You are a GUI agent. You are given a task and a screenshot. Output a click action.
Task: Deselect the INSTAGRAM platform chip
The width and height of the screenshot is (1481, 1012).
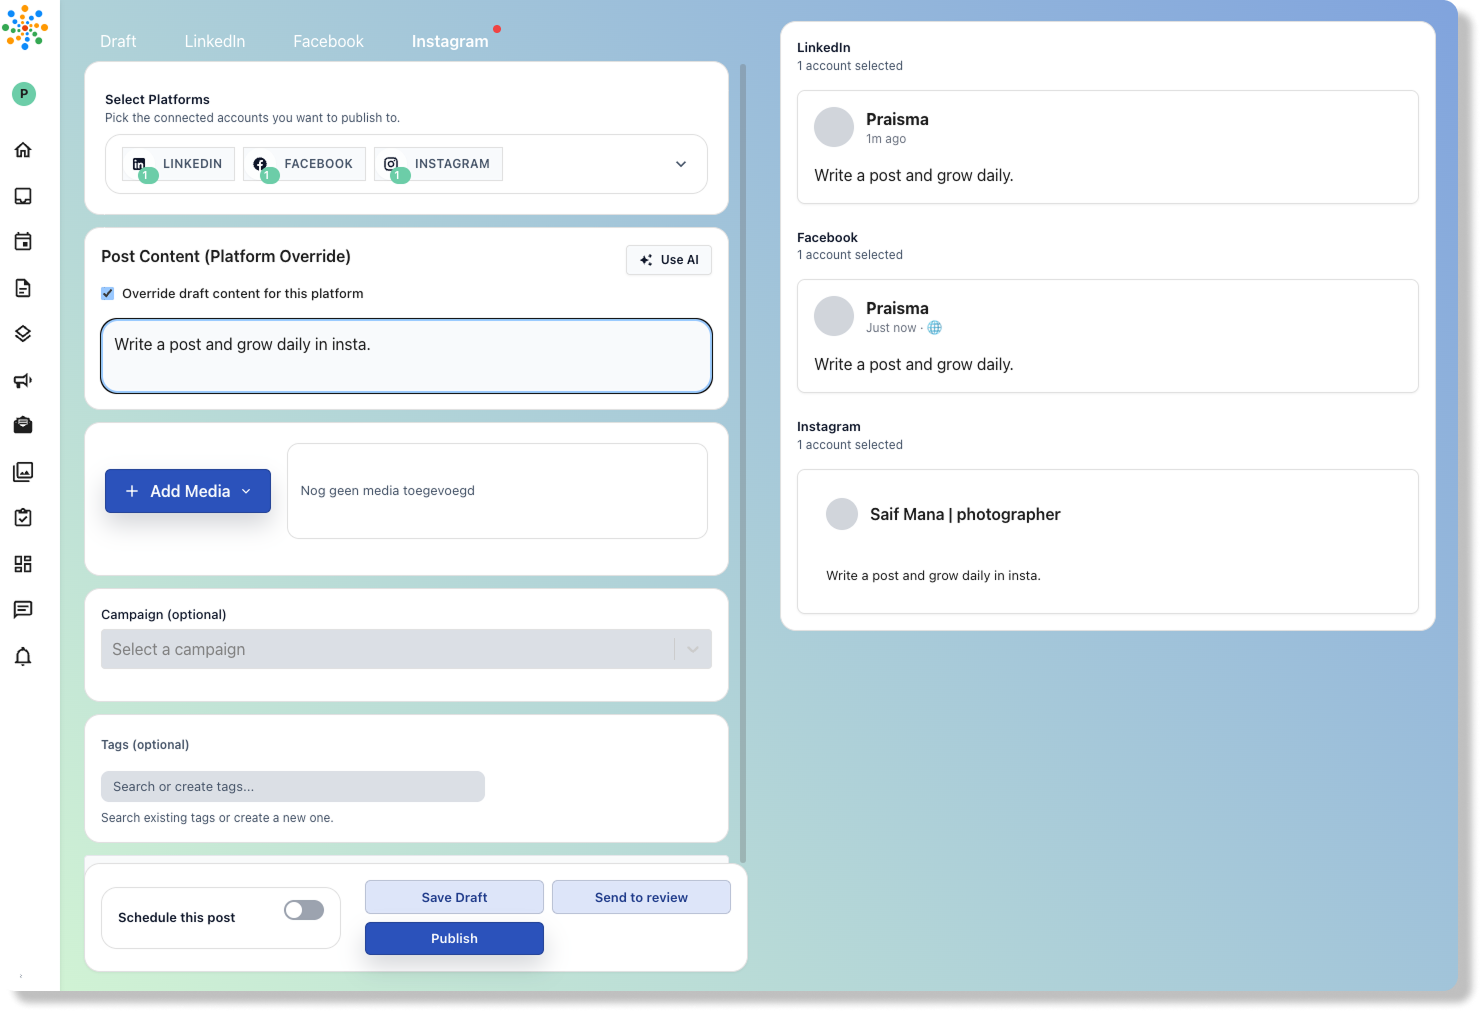click(439, 164)
